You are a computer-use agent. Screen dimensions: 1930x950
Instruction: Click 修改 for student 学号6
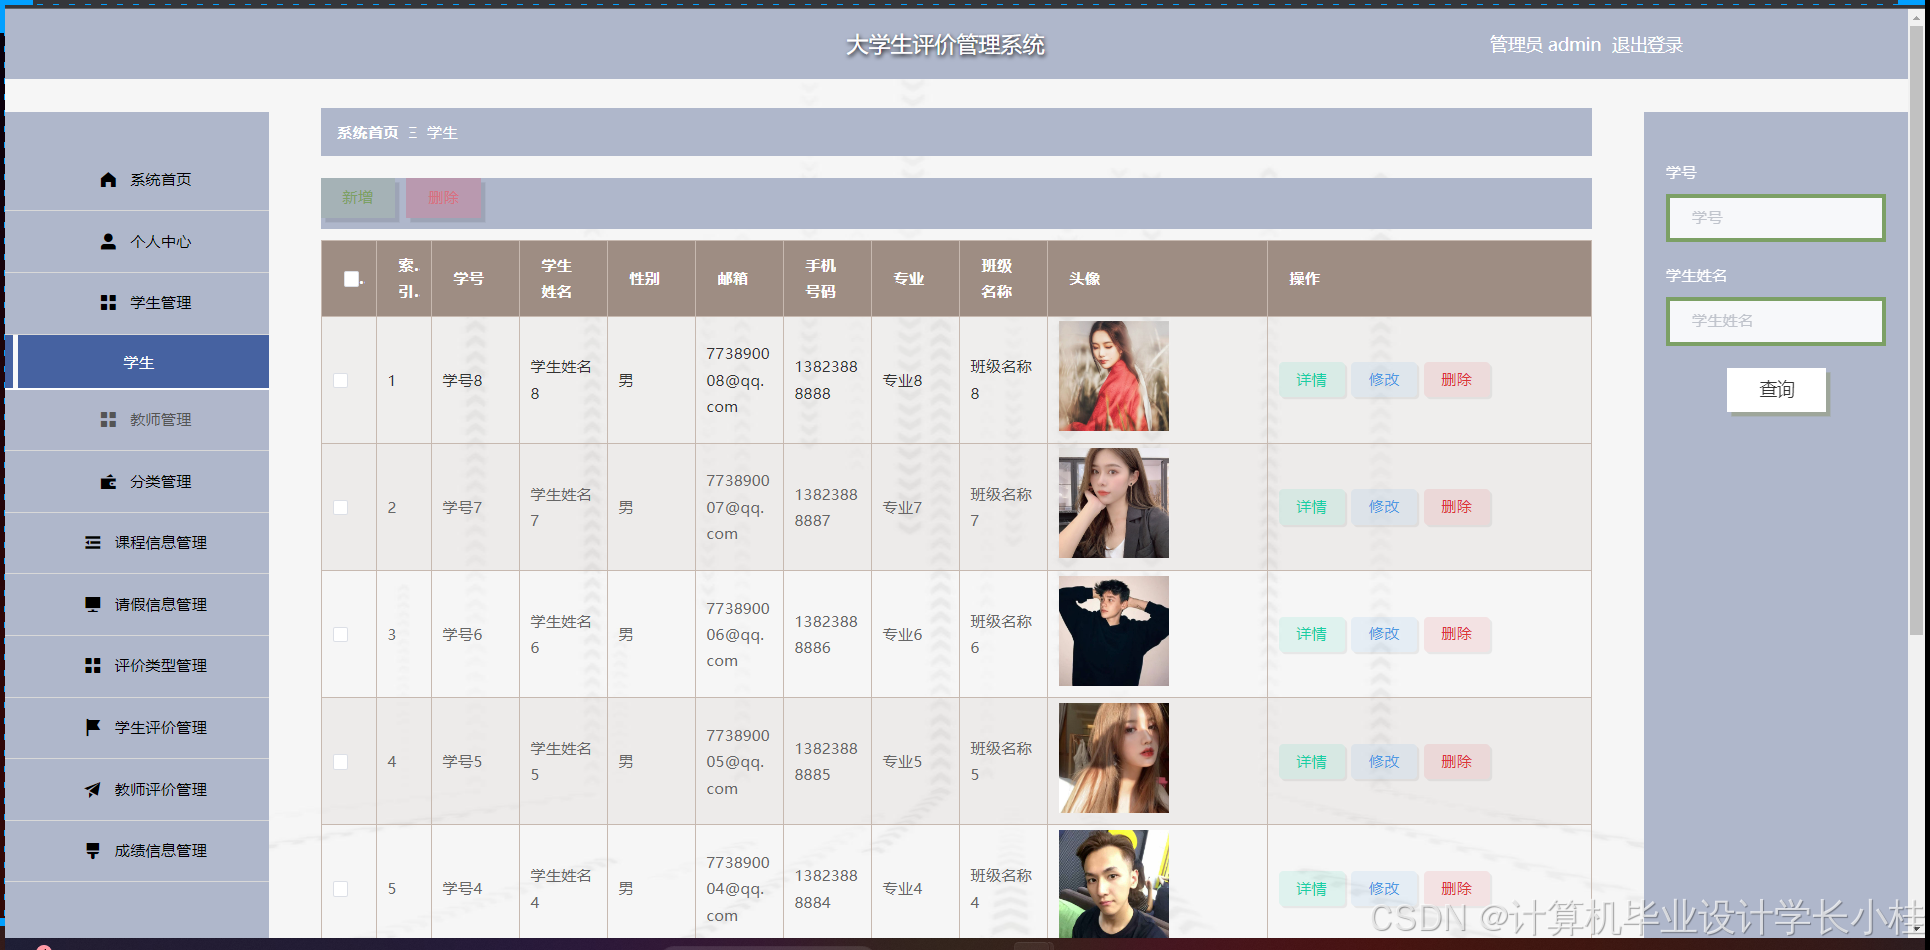(x=1384, y=634)
